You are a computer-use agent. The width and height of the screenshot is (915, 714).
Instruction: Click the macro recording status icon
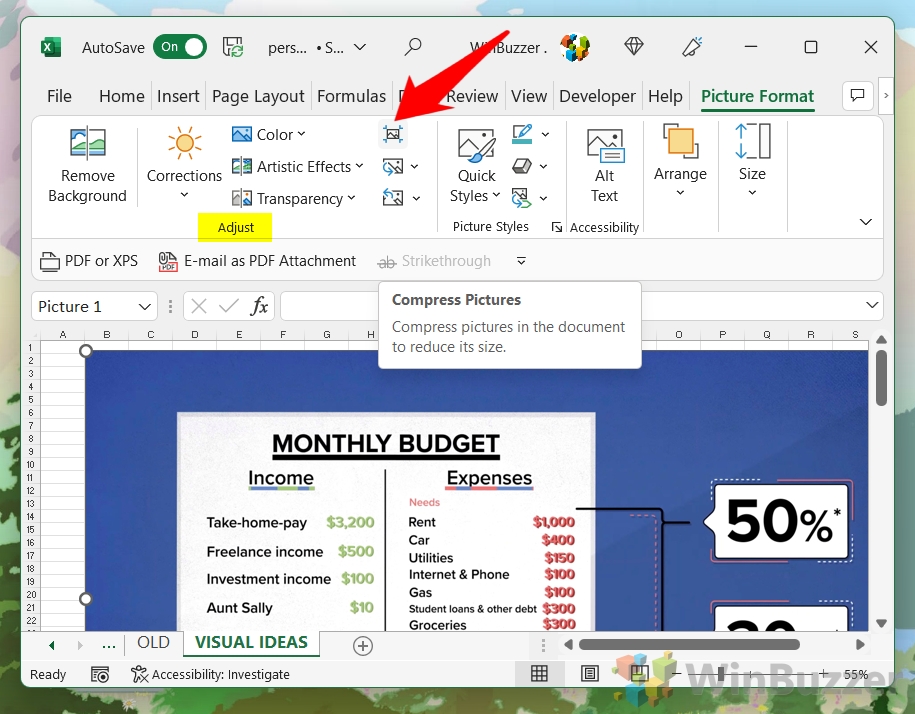(100, 674)
